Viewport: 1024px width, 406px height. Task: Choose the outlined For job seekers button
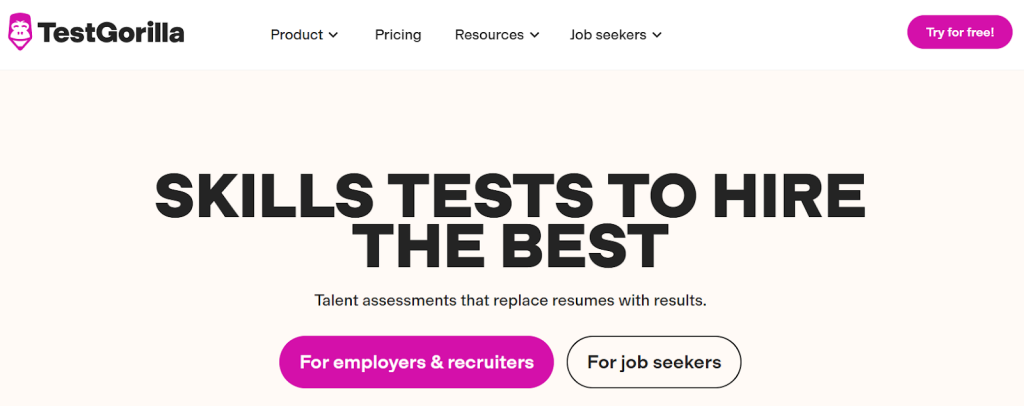coord(654,362)
